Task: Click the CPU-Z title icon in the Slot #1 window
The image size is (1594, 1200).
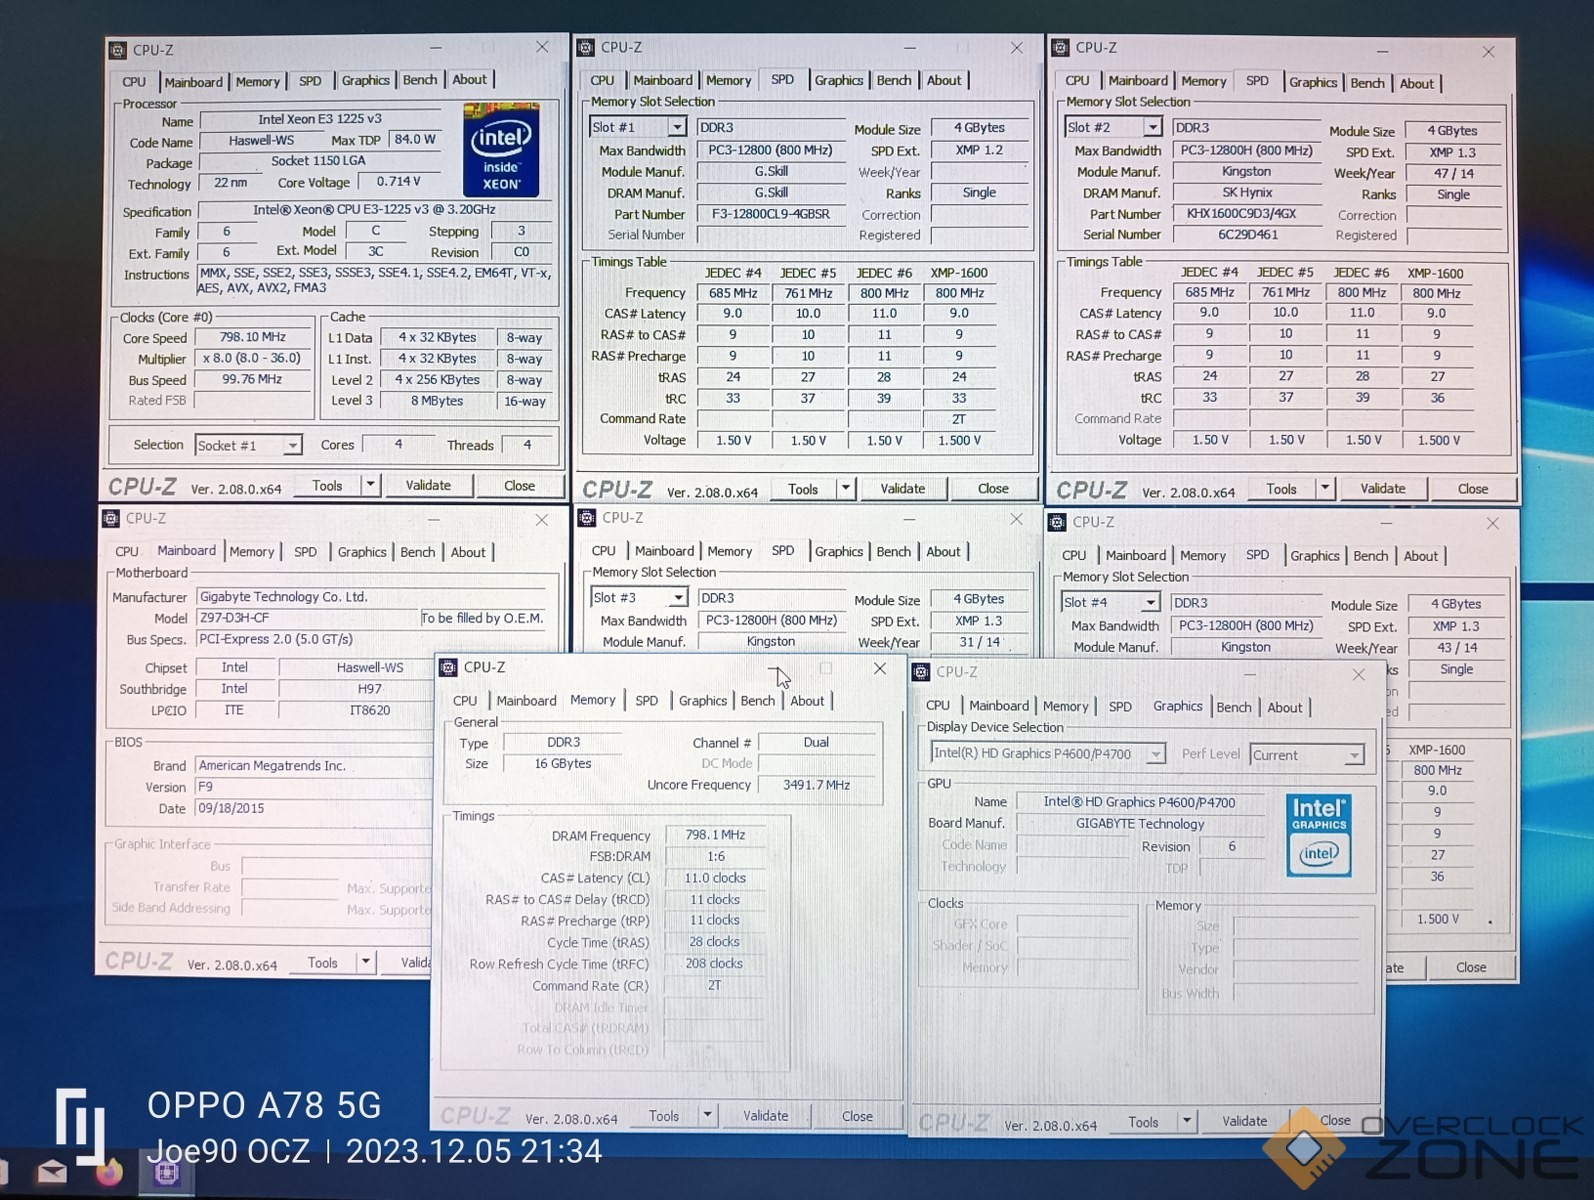Action: click(x=586, y=47)
